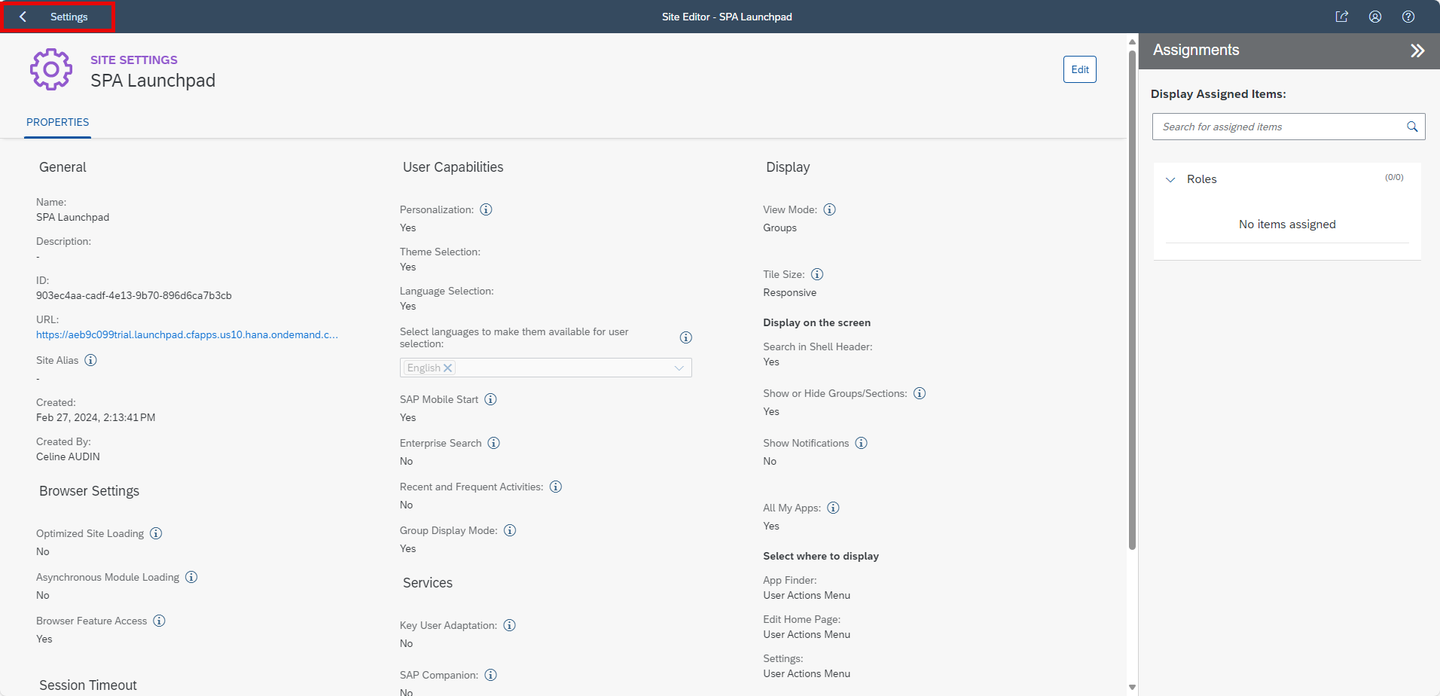Show info for Personalization
1440x696 pixels.
(x=486, y=210)
